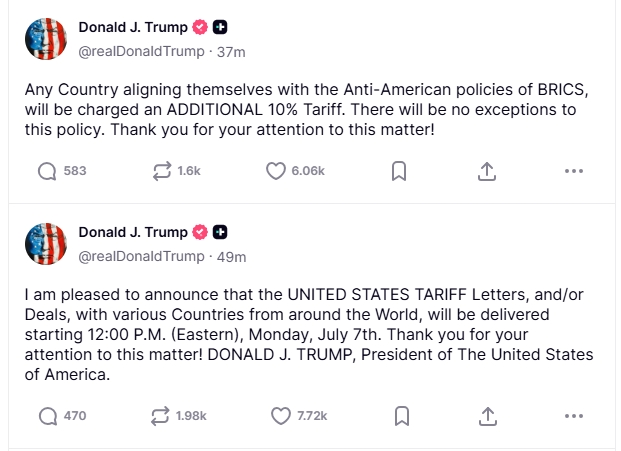Reply to the BRICS tariff post
This screenshot has height=451, width=621.
pyautogui.click(x=47, y=171)
